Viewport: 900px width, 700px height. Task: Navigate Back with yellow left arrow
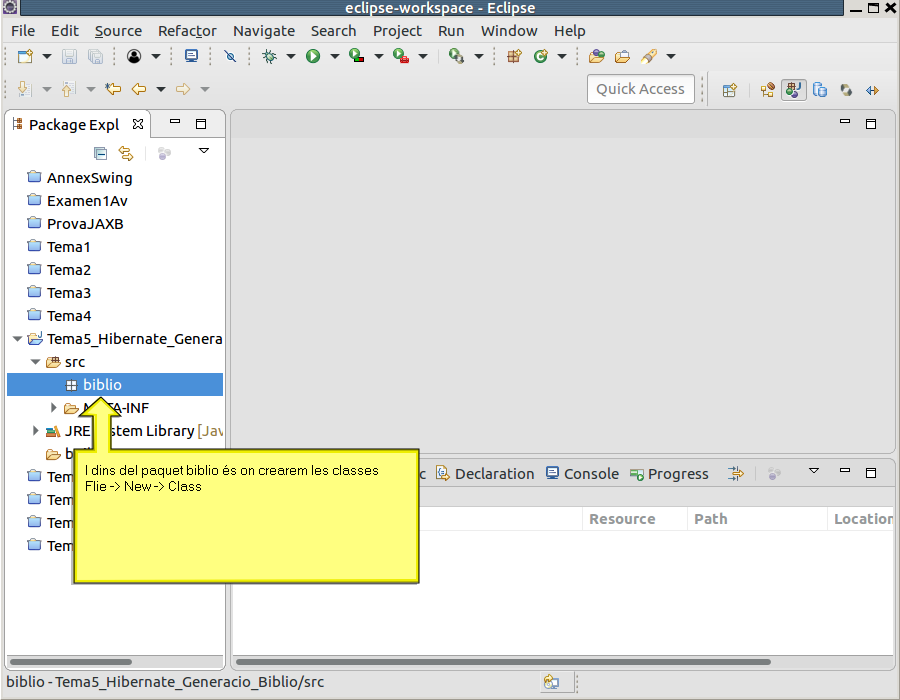point(139,89)
